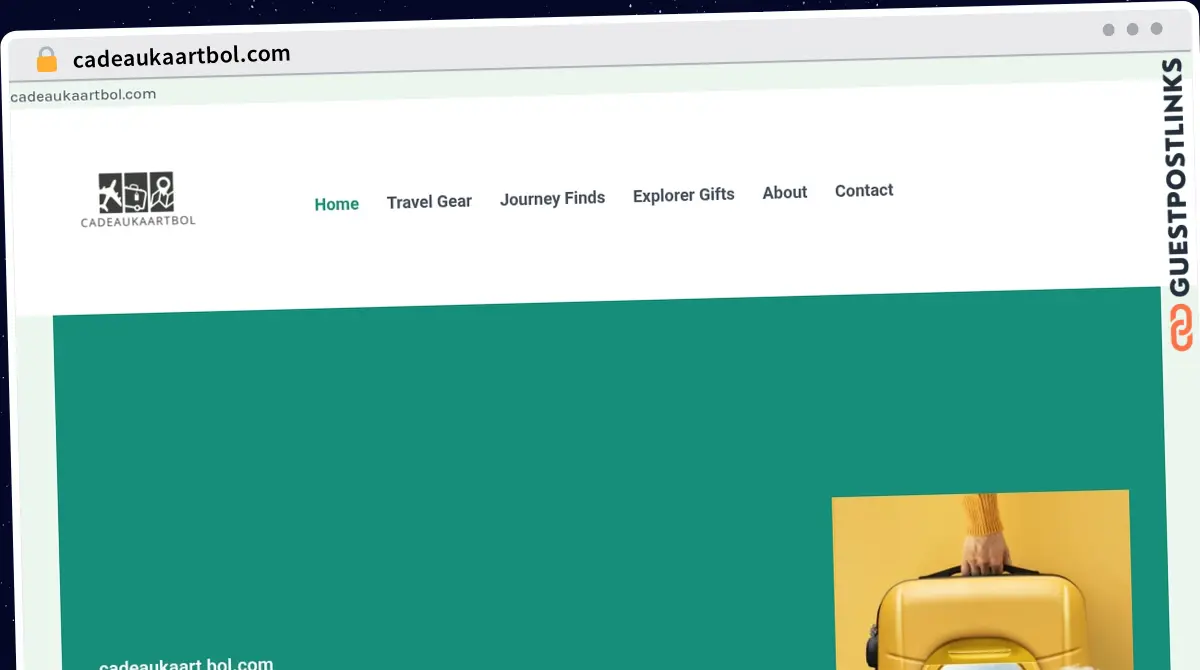Click the yellow suitcase image

click(981, 580)
